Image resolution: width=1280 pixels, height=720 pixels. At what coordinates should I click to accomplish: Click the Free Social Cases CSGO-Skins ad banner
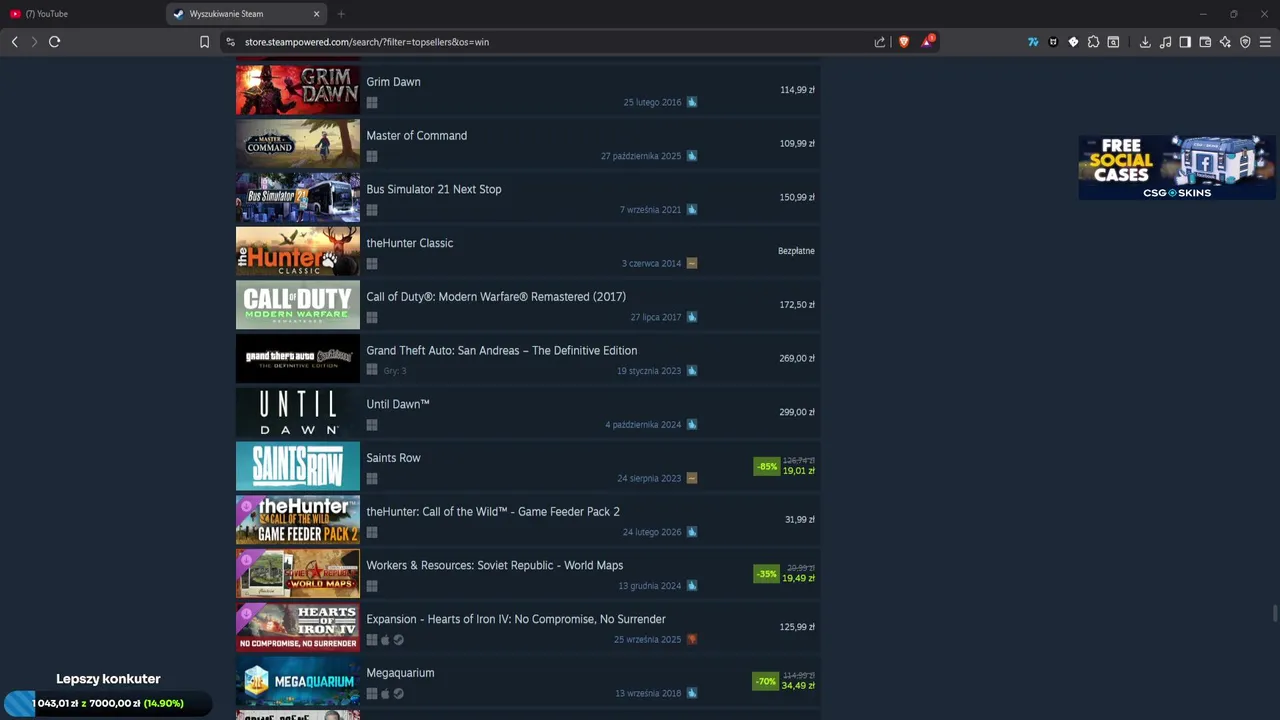pyautogui.click(x=1176, y=167)
